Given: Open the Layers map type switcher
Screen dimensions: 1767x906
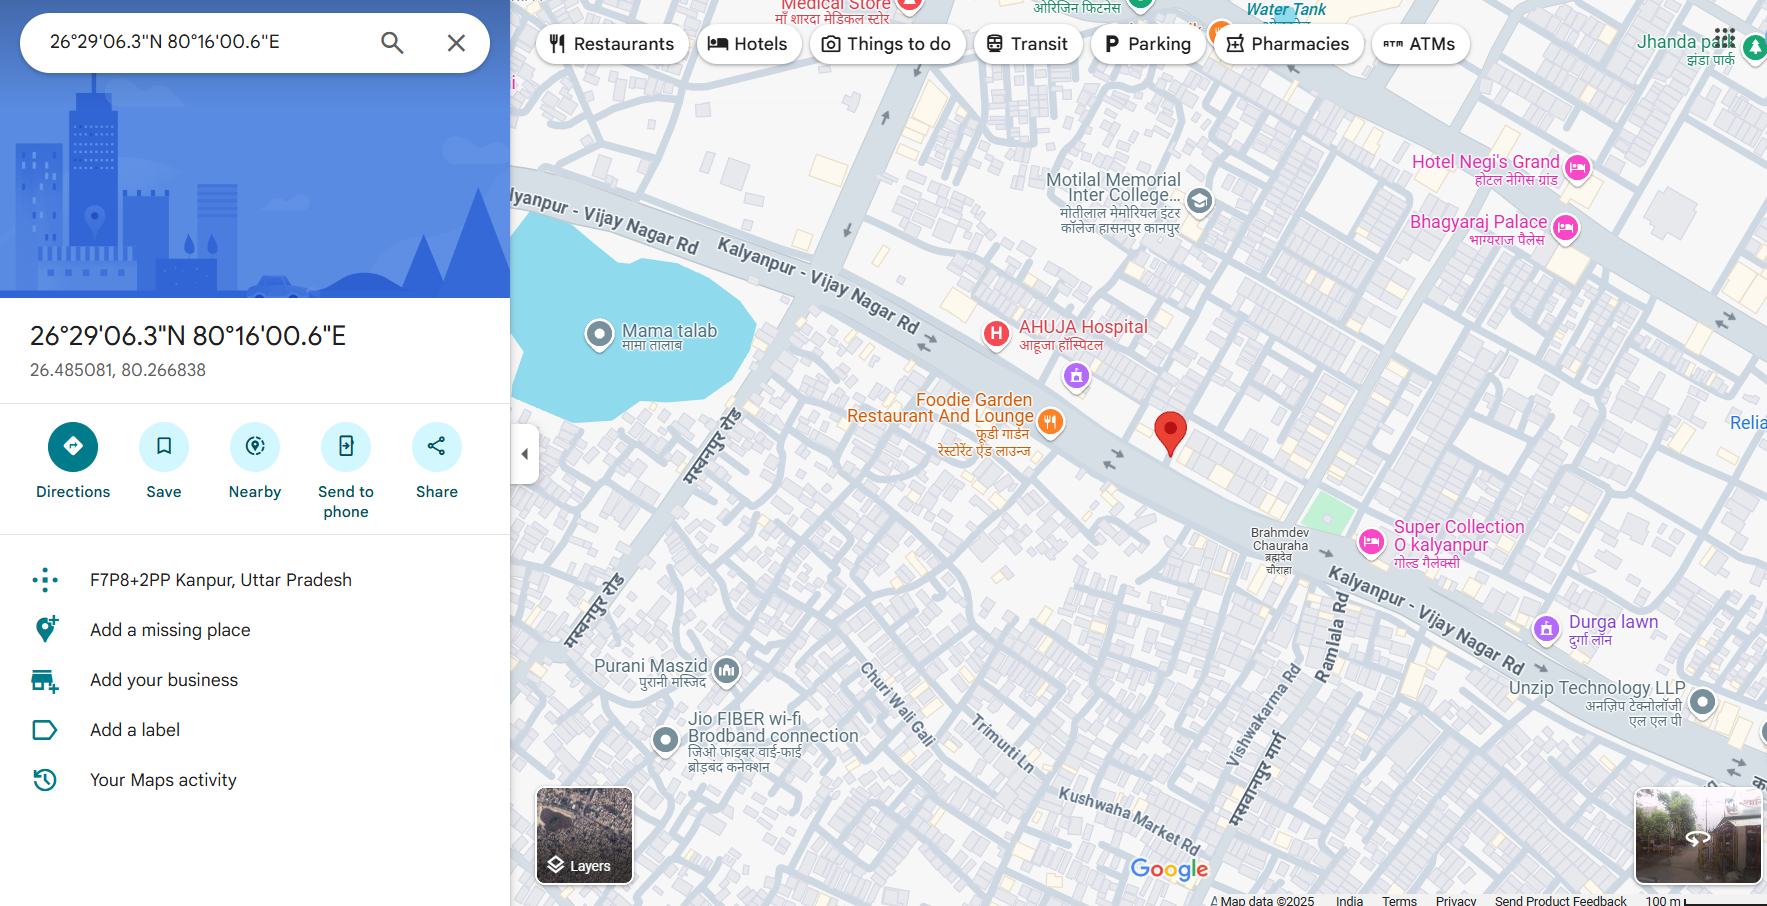Looking at the screenshot, I should pyautogui.click(x=584, y=835).
